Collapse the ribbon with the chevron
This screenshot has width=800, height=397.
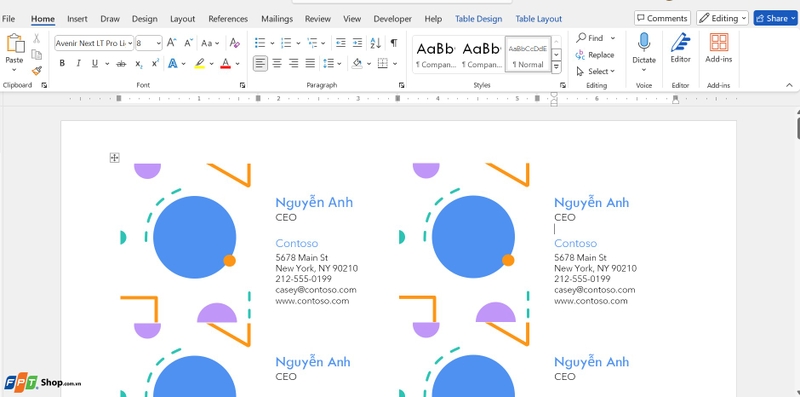coord(789,85)
